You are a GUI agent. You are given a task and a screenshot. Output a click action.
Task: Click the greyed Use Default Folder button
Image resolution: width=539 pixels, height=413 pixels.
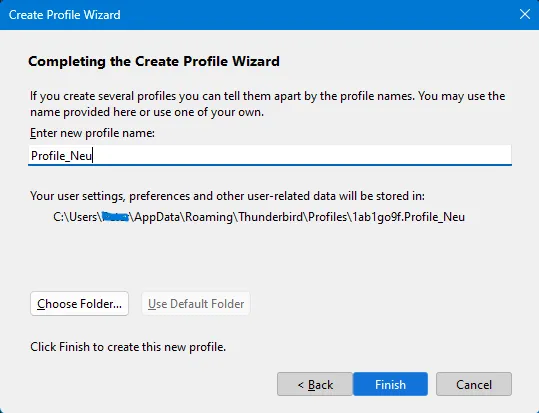click(196, 304)
